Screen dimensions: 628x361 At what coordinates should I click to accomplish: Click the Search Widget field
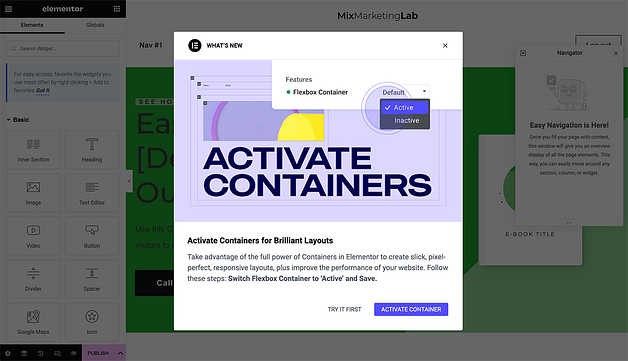[62, 48]
